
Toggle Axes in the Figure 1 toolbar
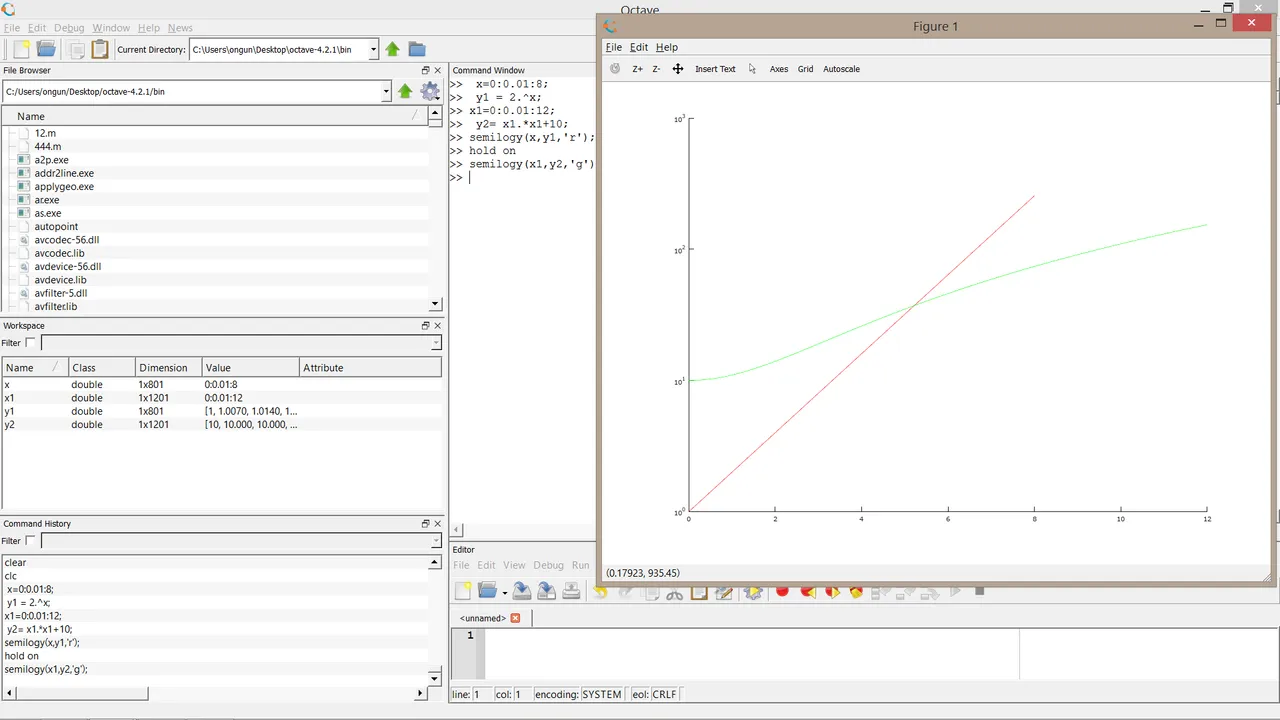779,69
